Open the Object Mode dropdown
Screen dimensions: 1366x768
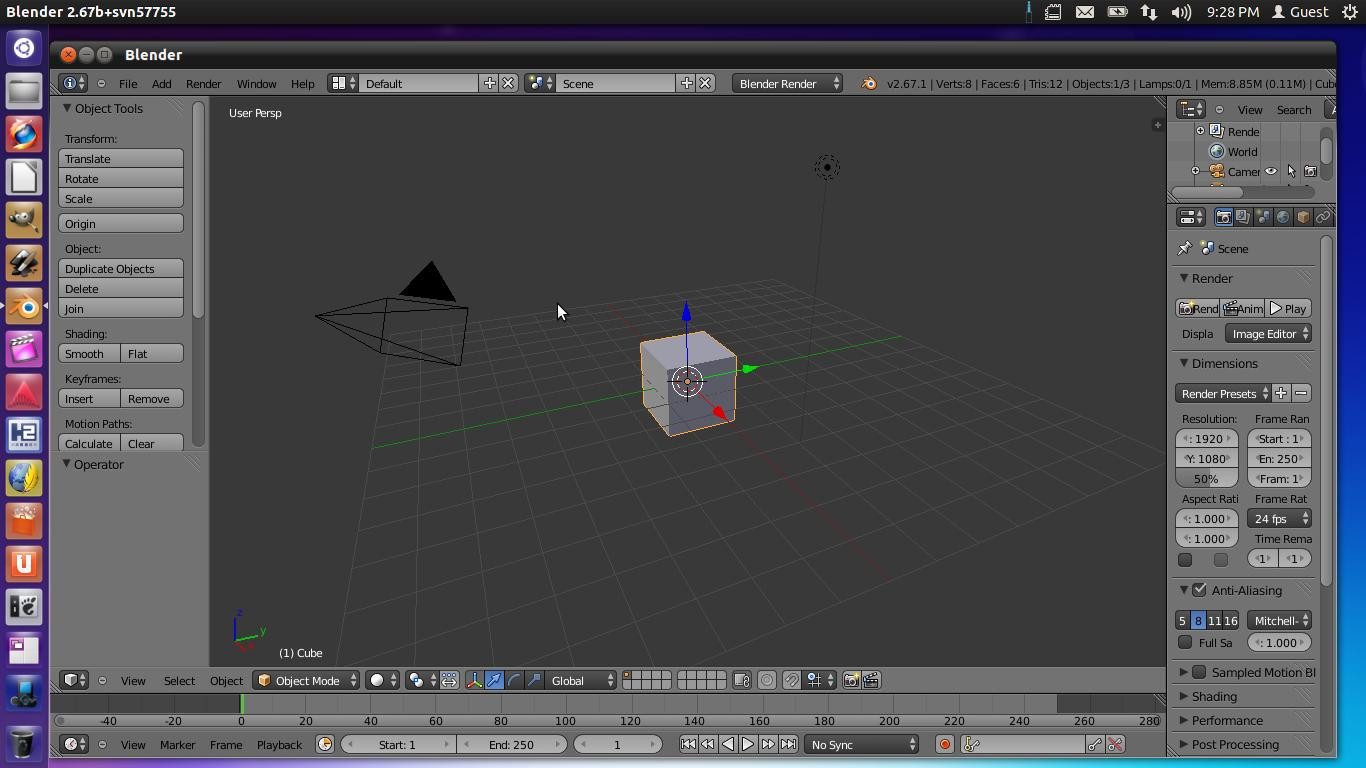(306, 680)
